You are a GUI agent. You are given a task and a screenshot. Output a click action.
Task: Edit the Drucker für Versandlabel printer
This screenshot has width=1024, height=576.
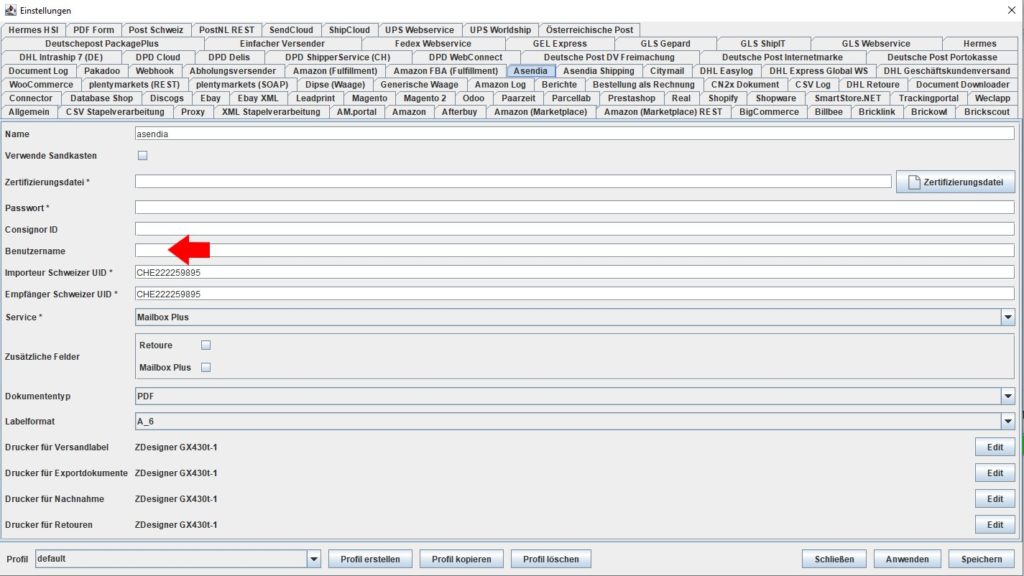pos(995,447)
